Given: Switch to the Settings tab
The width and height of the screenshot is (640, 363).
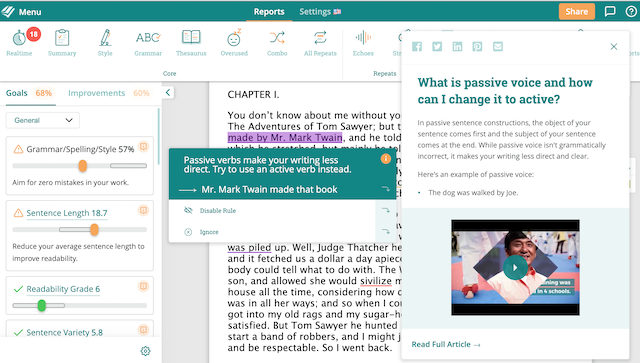Looking at the screenshot, I should (x=320, y=11).
